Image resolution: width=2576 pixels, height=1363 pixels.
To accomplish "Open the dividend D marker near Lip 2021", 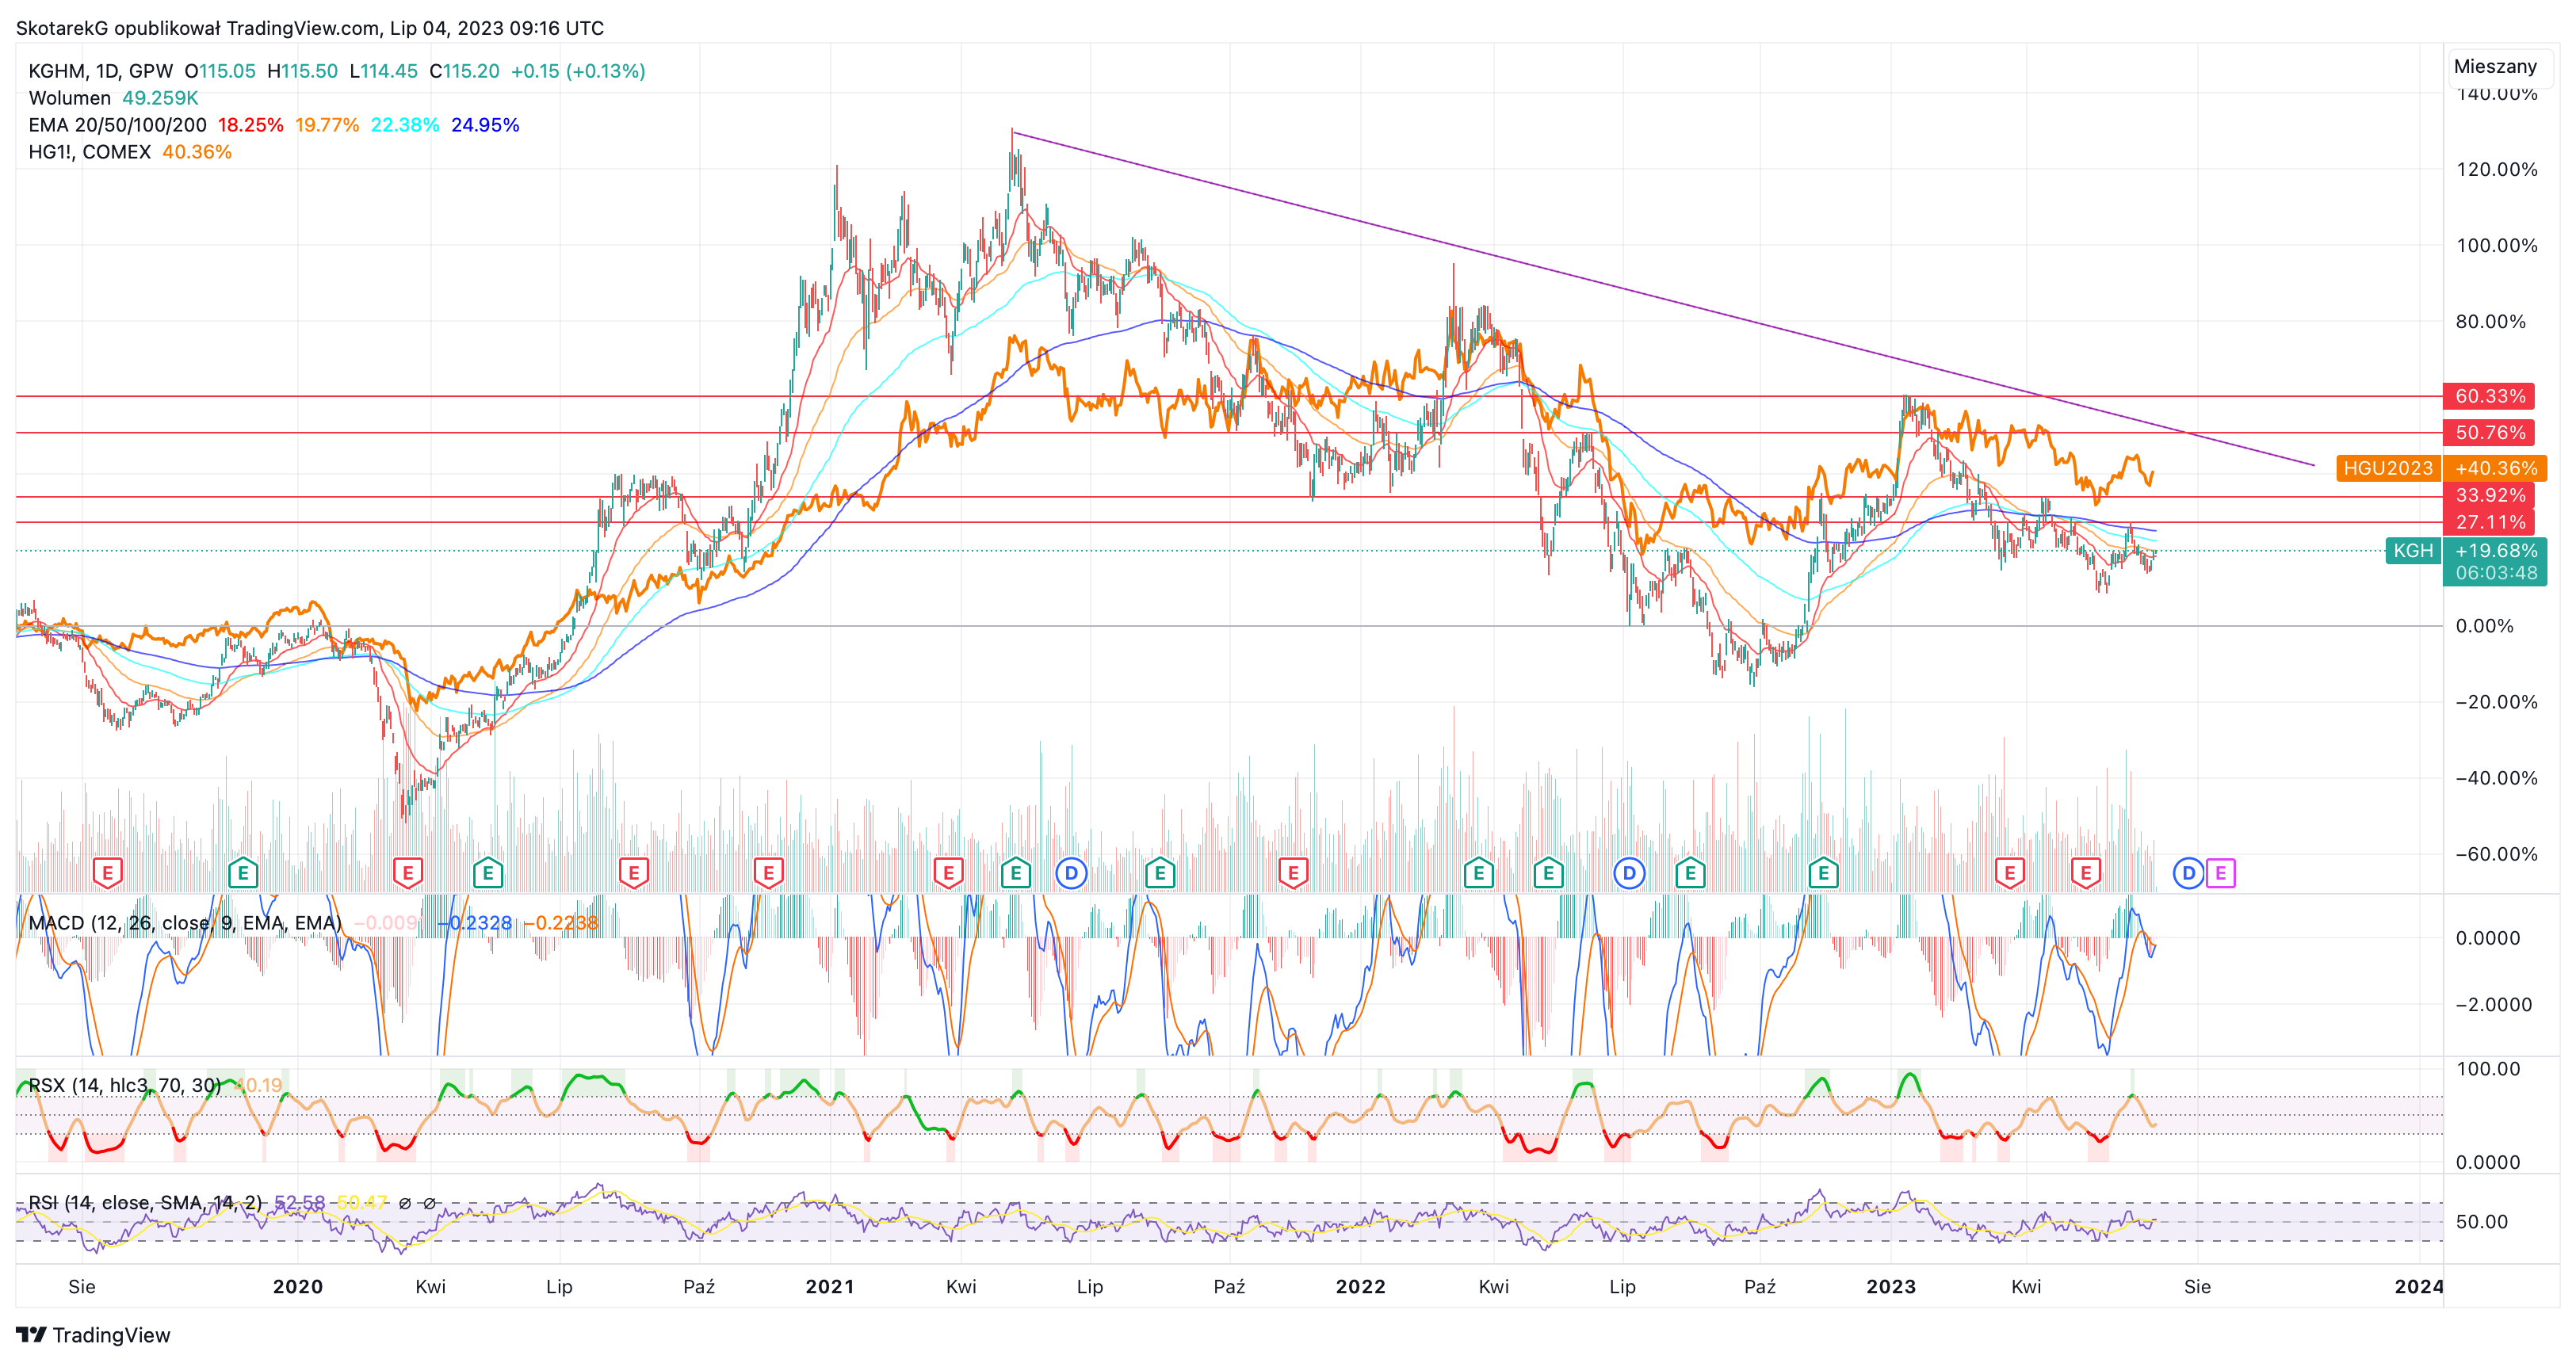I will (1071, 873).
